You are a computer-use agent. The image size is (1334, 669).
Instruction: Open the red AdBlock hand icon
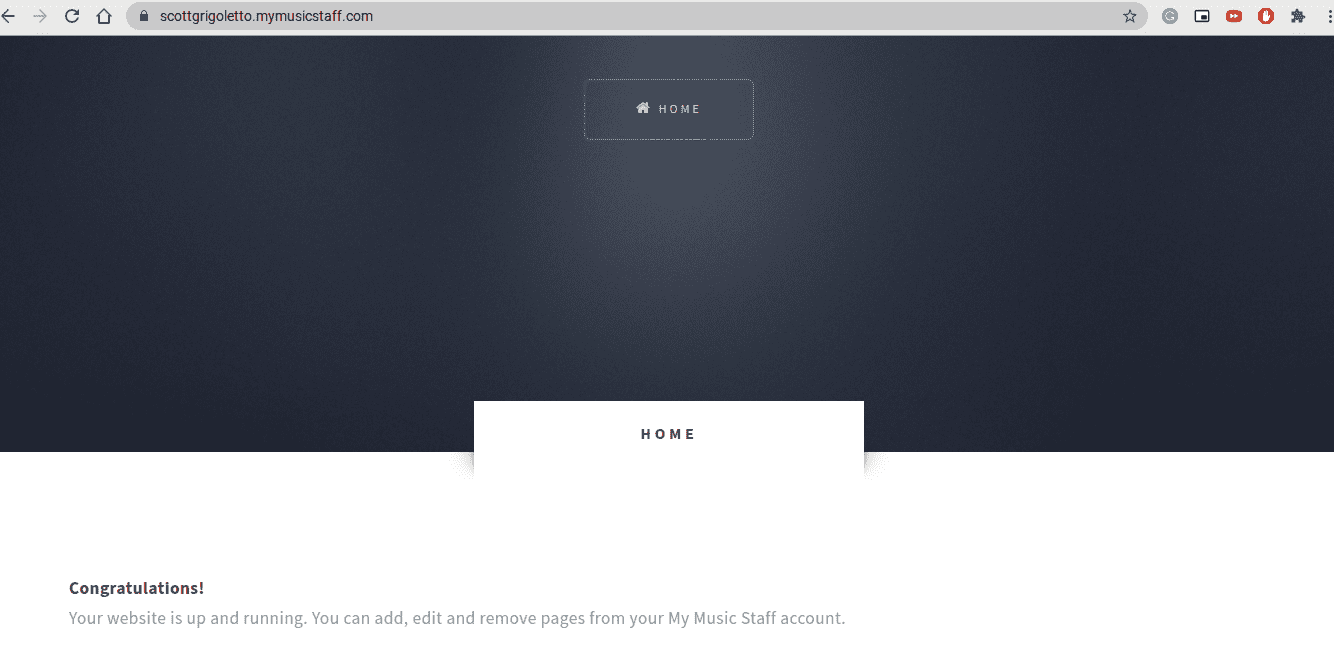(1266, 16)
